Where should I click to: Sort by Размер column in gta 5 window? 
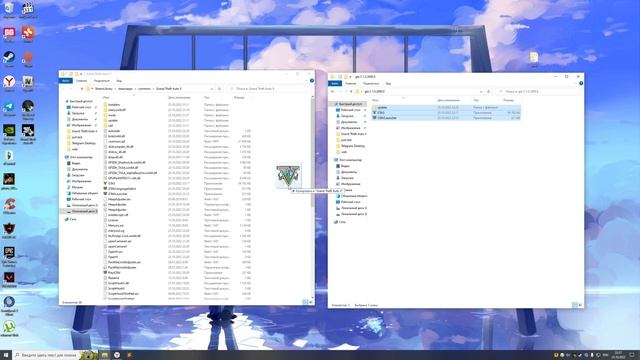pos(508,100)
